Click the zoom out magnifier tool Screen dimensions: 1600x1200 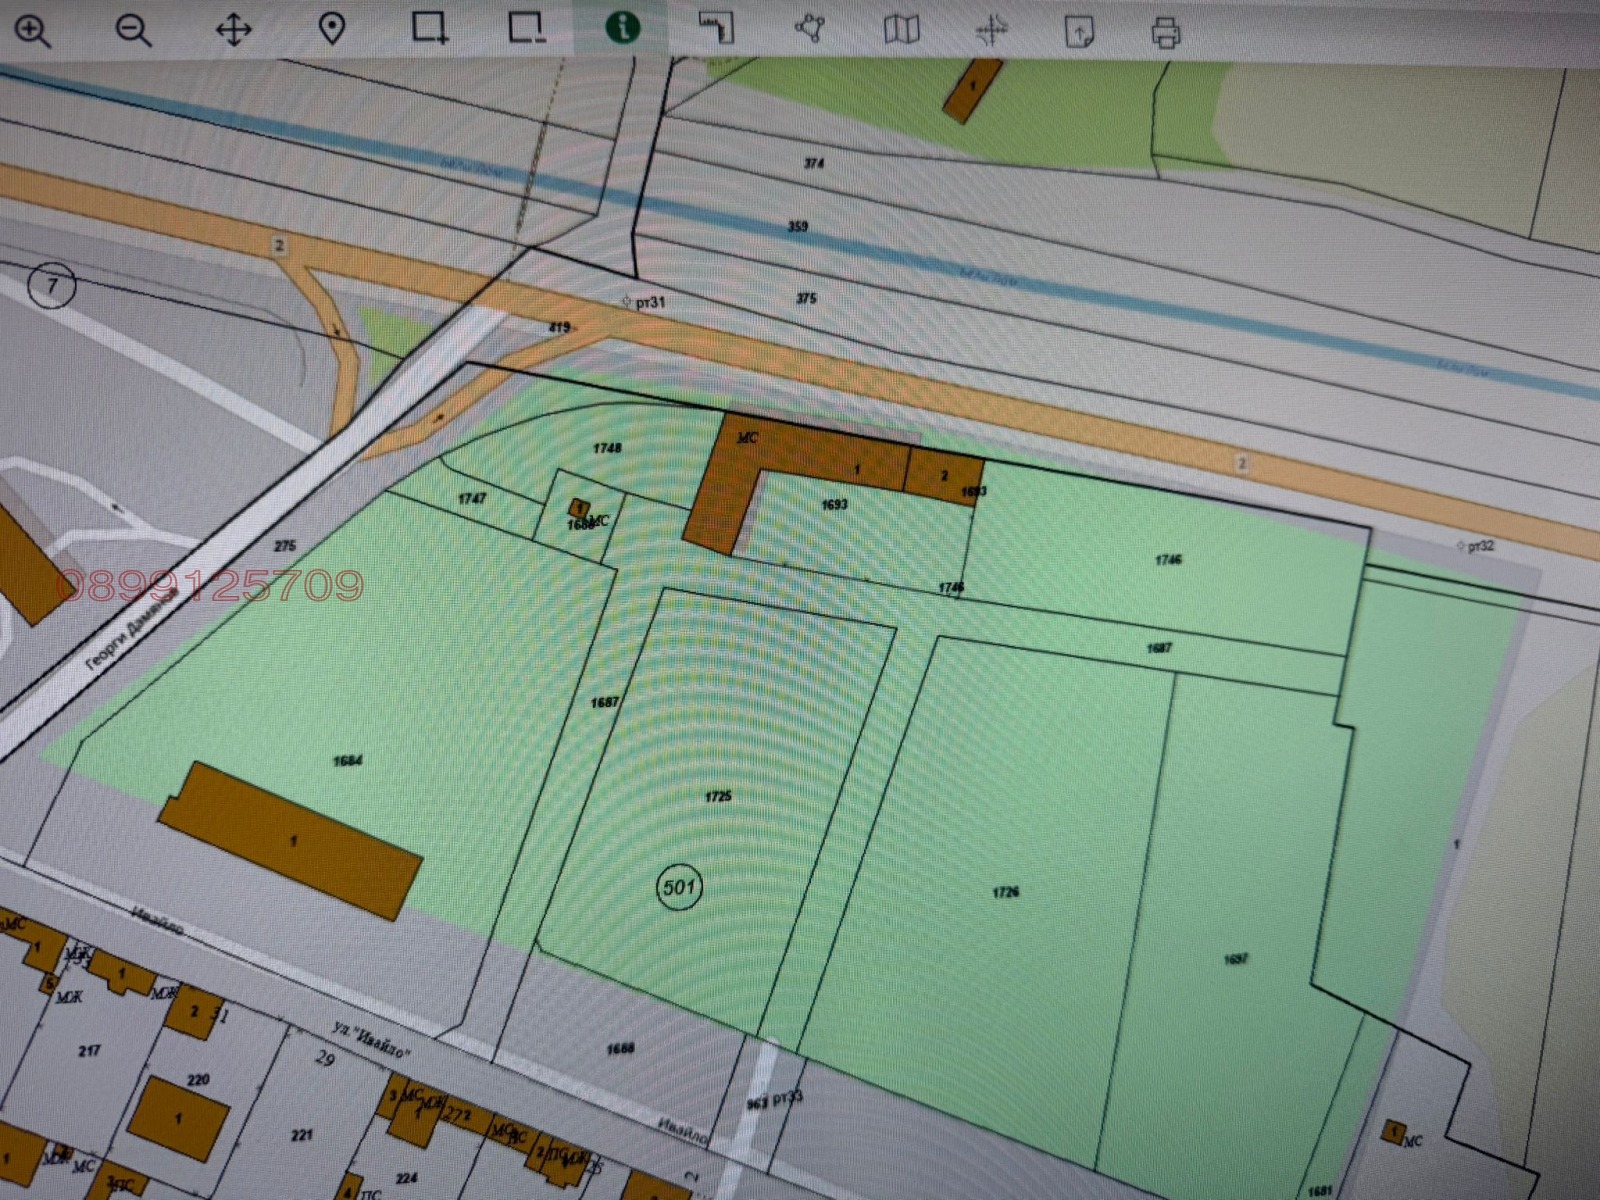point(133,31)
